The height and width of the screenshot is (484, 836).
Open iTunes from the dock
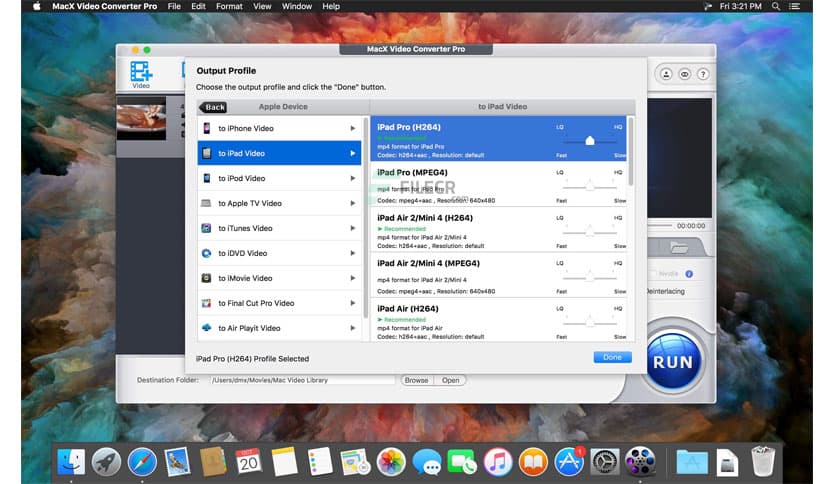[497, 462]
